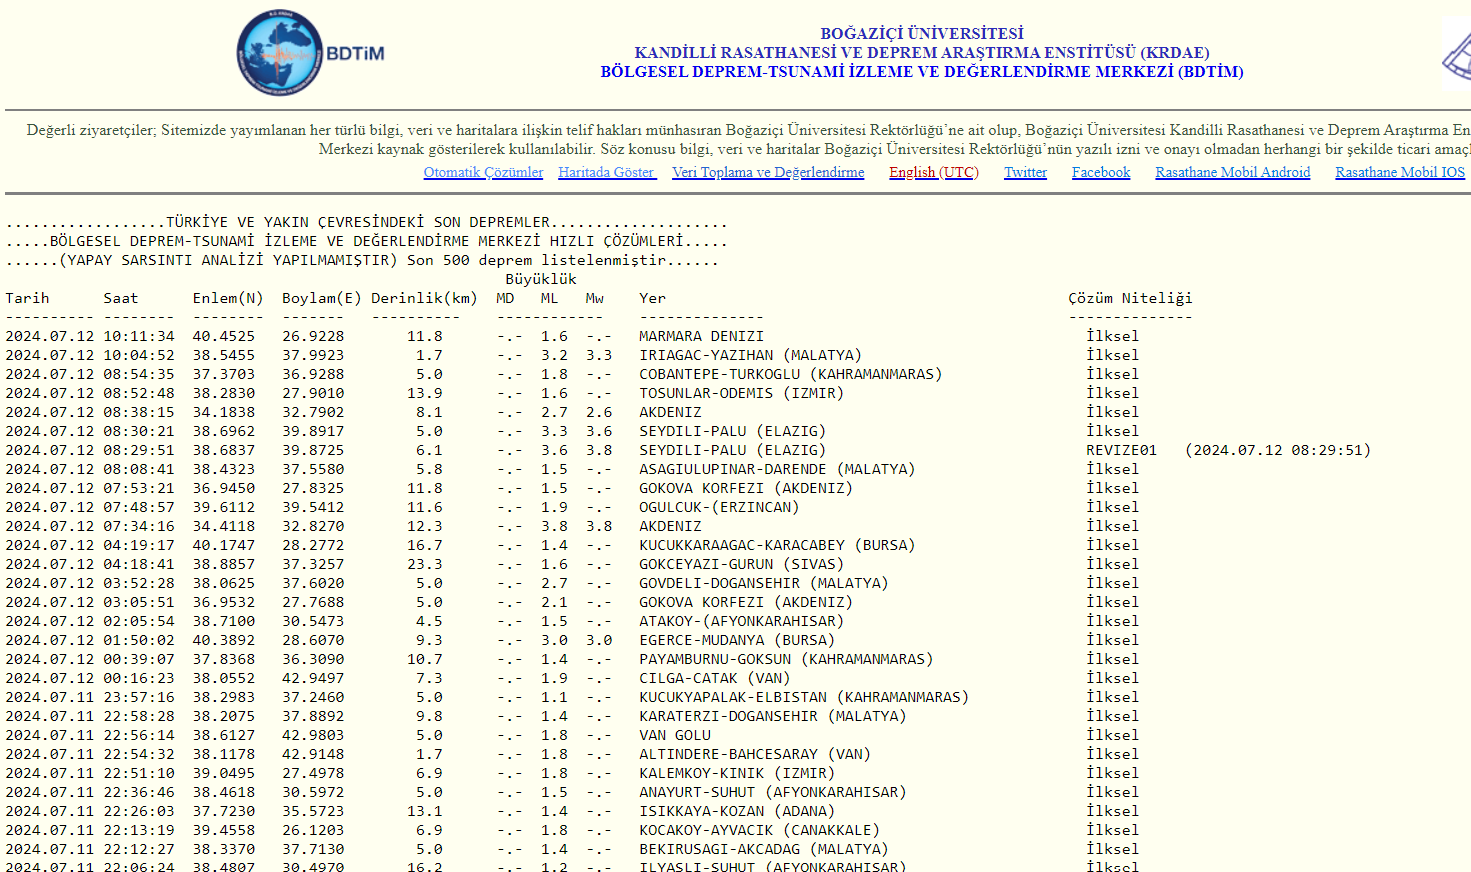1471x872 pixels.
Task: Click time 03:05:51 in GOKOVA KORFEZI row
Action: [139, 602]
